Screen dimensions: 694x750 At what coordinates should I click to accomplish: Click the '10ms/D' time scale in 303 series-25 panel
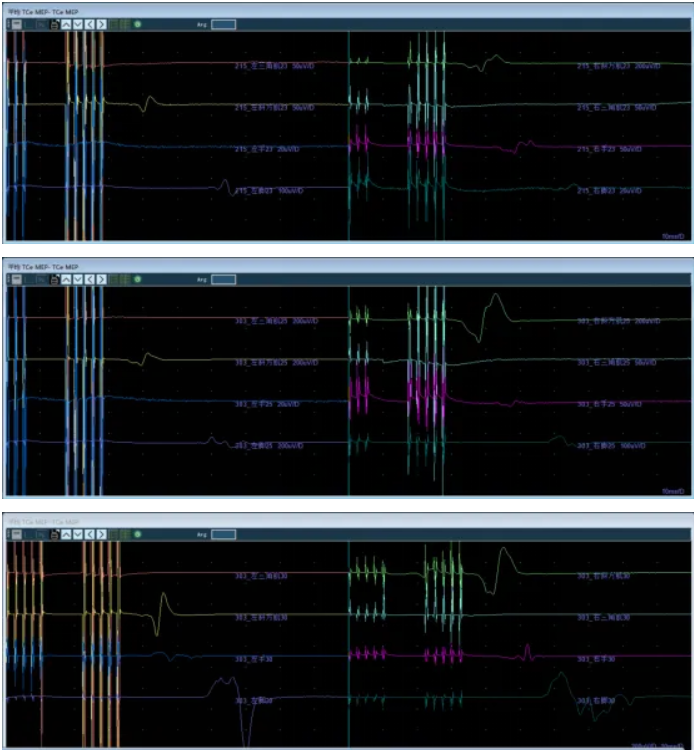[x=672, y=491]
